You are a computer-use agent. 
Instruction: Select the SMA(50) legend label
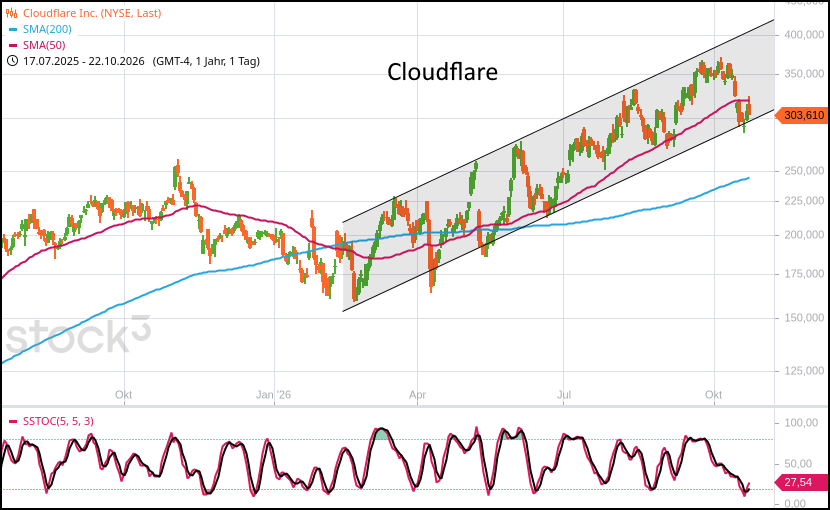click(44, 45)
